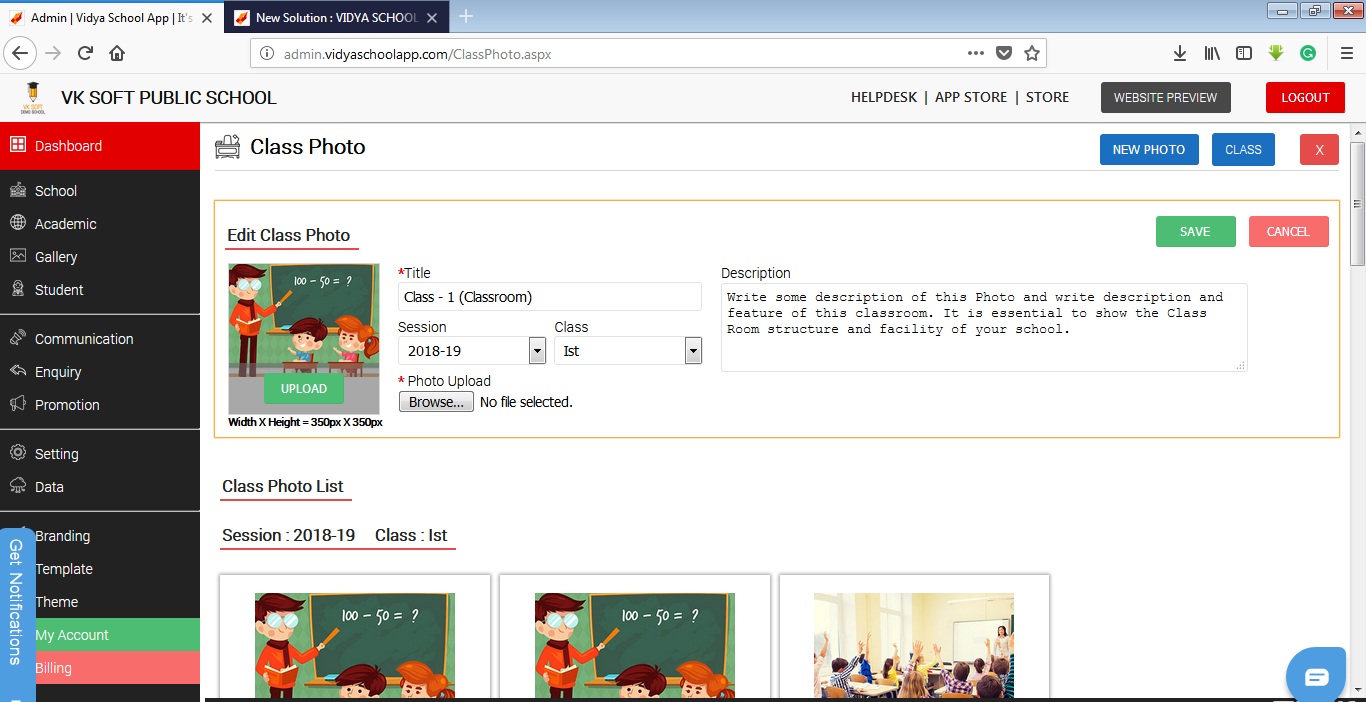The image size is (1366, 702).
Task: Click the 'Session : 2018-19' heading text
Action: click(289, 535)
